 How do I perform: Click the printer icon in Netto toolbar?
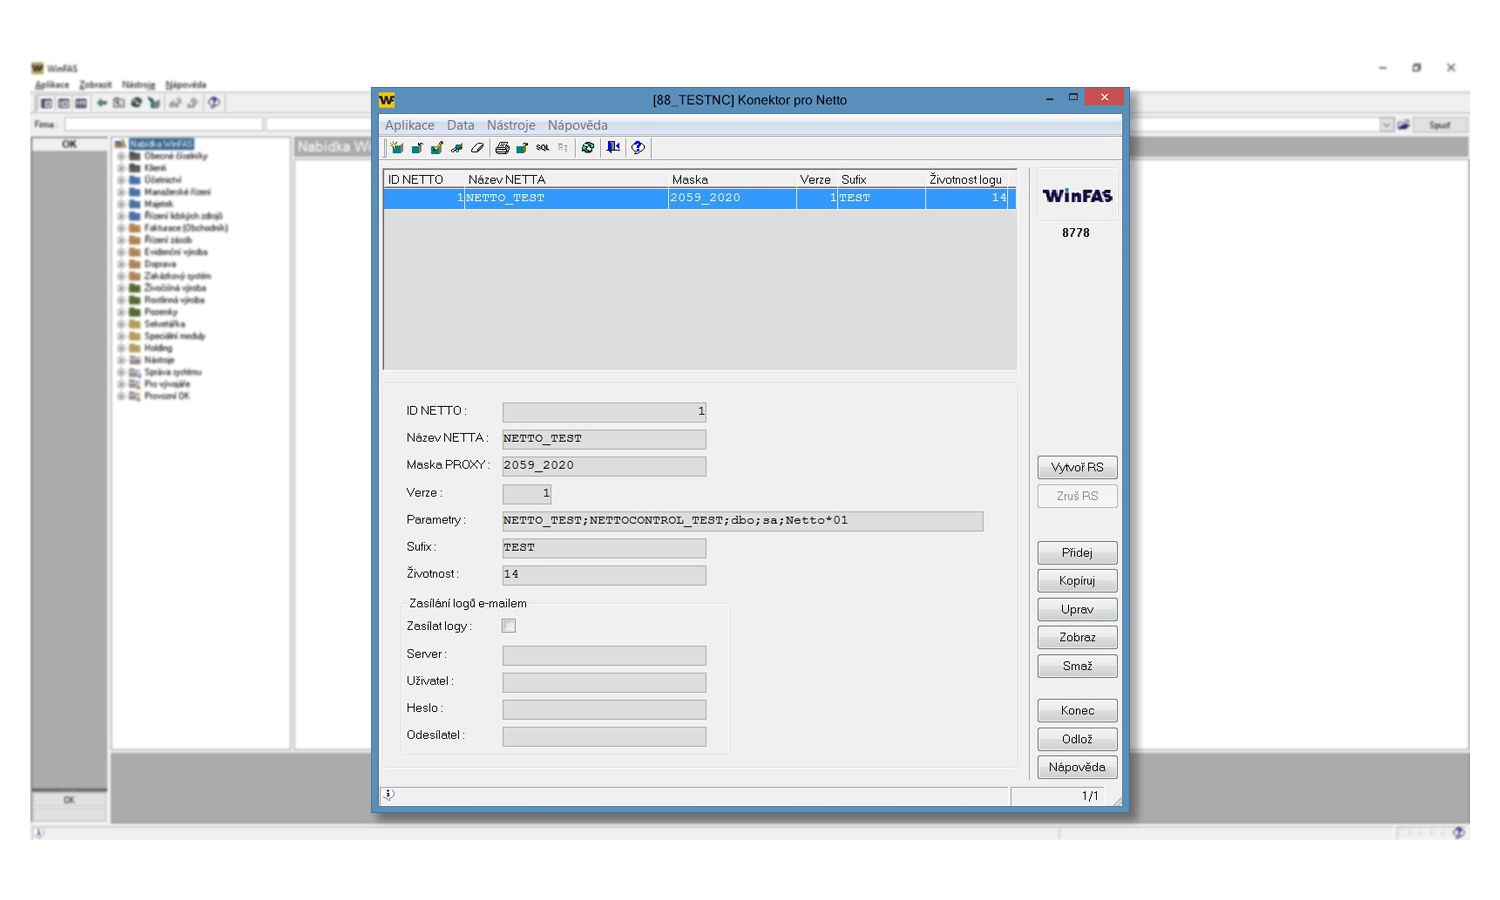point(502,148)
